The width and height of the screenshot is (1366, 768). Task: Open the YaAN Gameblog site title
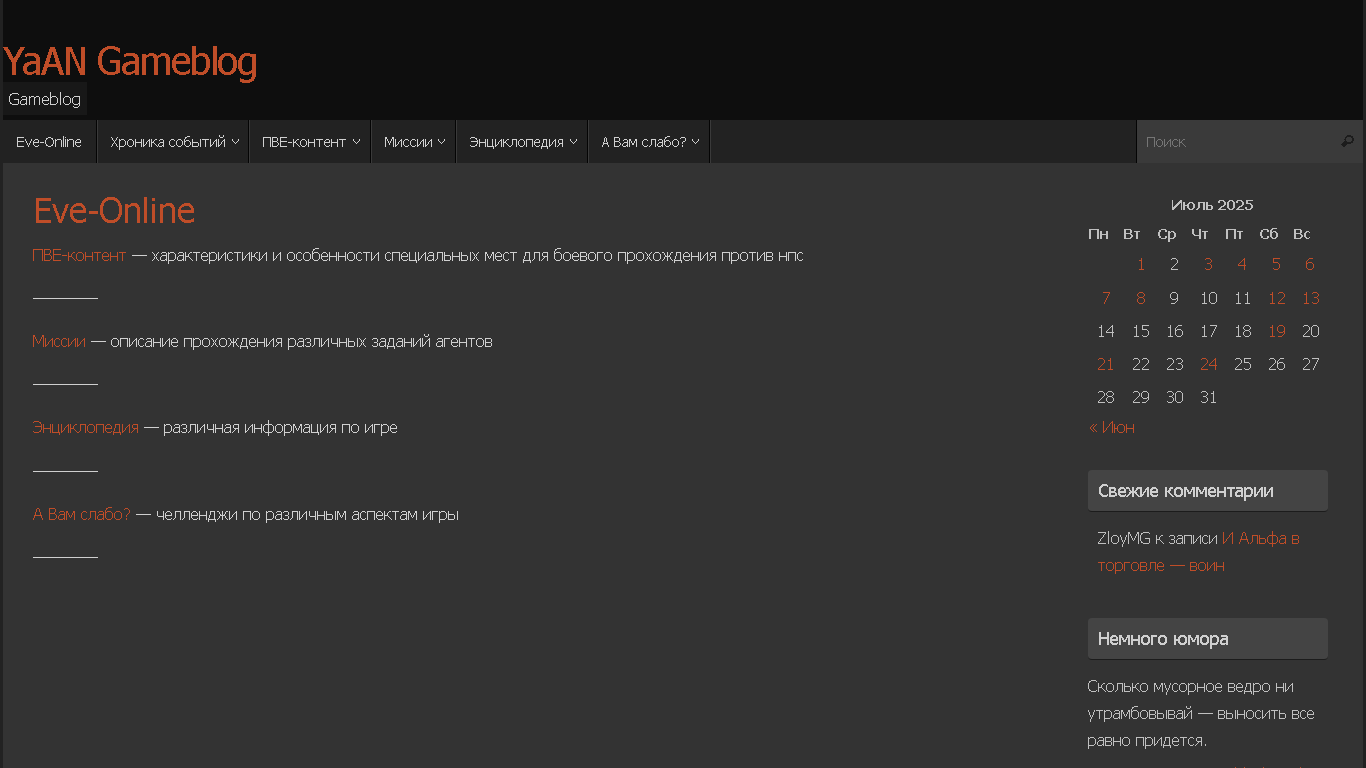point(130,62)
